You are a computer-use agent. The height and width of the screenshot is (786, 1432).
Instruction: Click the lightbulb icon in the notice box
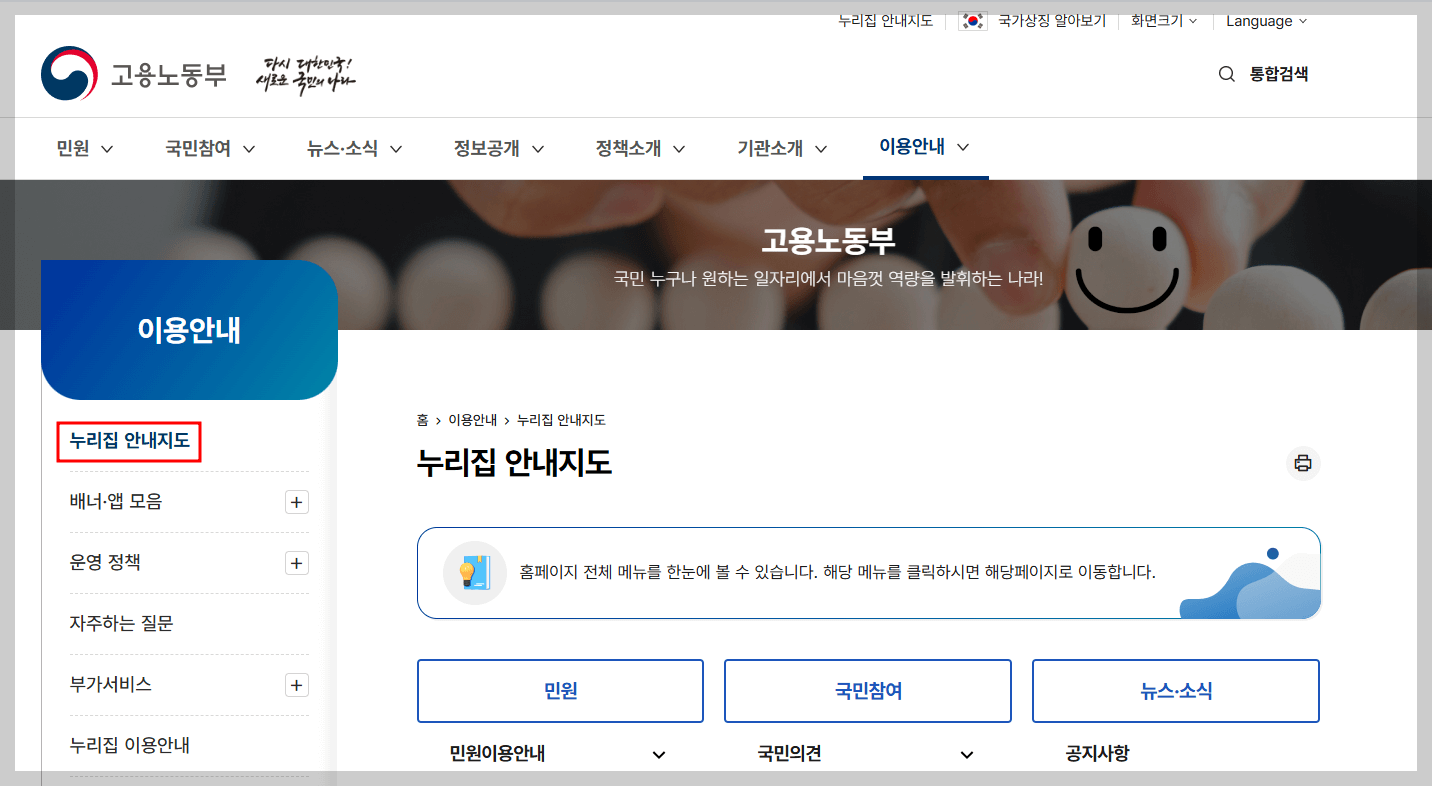pos(475,573)
